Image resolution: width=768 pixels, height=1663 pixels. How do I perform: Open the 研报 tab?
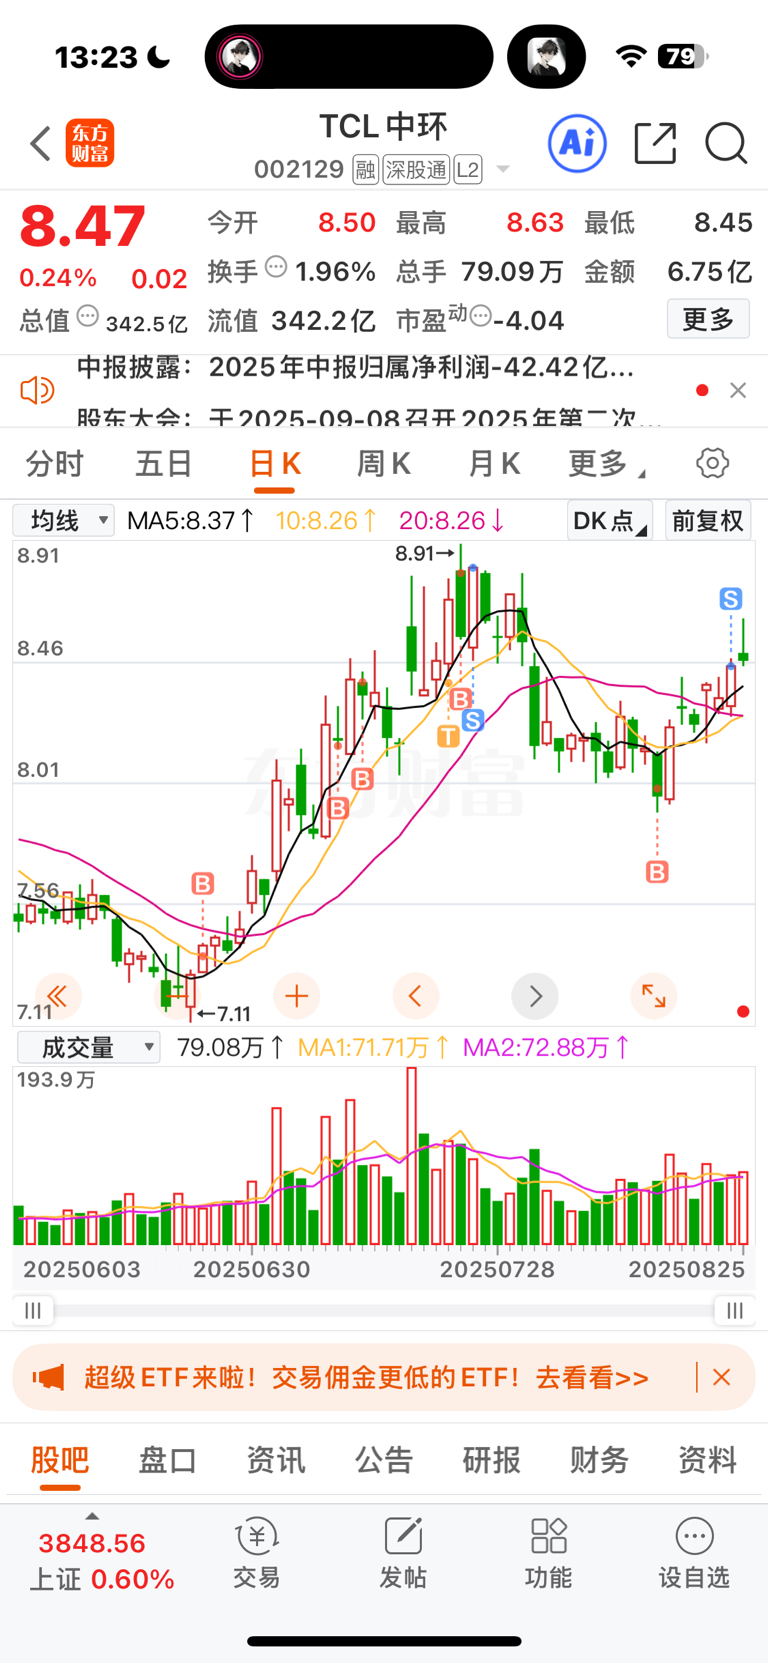point(492,1460)
